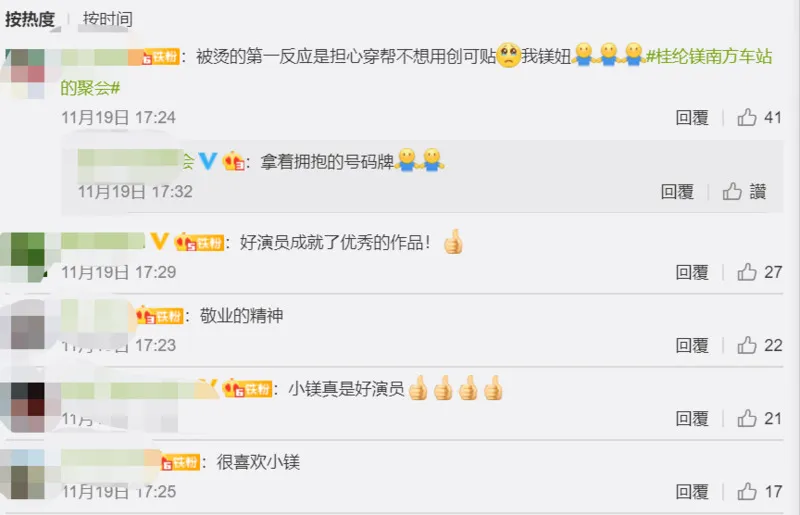Reply to the '敬业的精神' comment
800x515 pixels.
pos(692,345)
